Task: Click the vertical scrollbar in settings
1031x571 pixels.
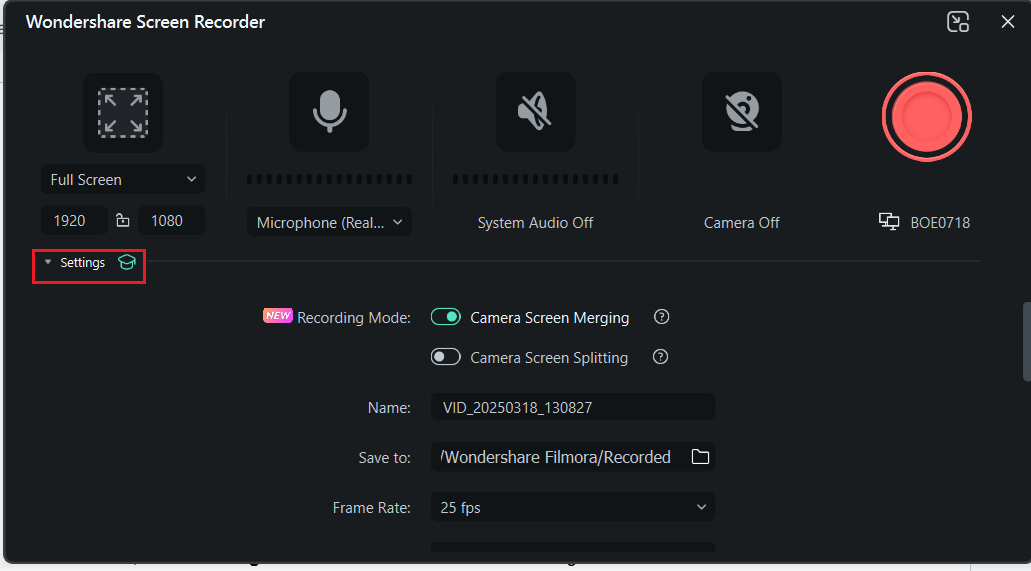Action: pos(1026,341)
